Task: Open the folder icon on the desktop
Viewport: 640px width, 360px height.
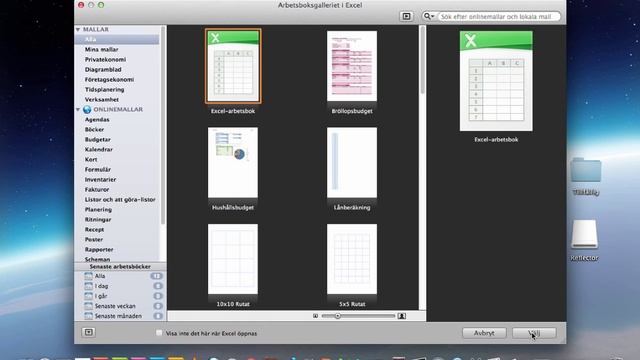Action: pyautogui.click(x=586, y=170)
